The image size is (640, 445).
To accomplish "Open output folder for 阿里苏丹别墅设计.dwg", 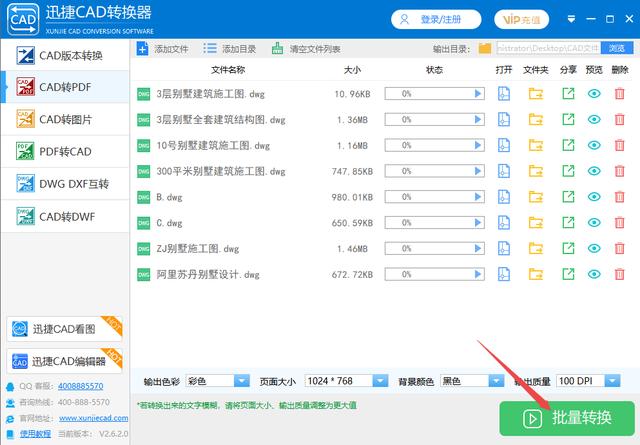I will tap(536, 274).
